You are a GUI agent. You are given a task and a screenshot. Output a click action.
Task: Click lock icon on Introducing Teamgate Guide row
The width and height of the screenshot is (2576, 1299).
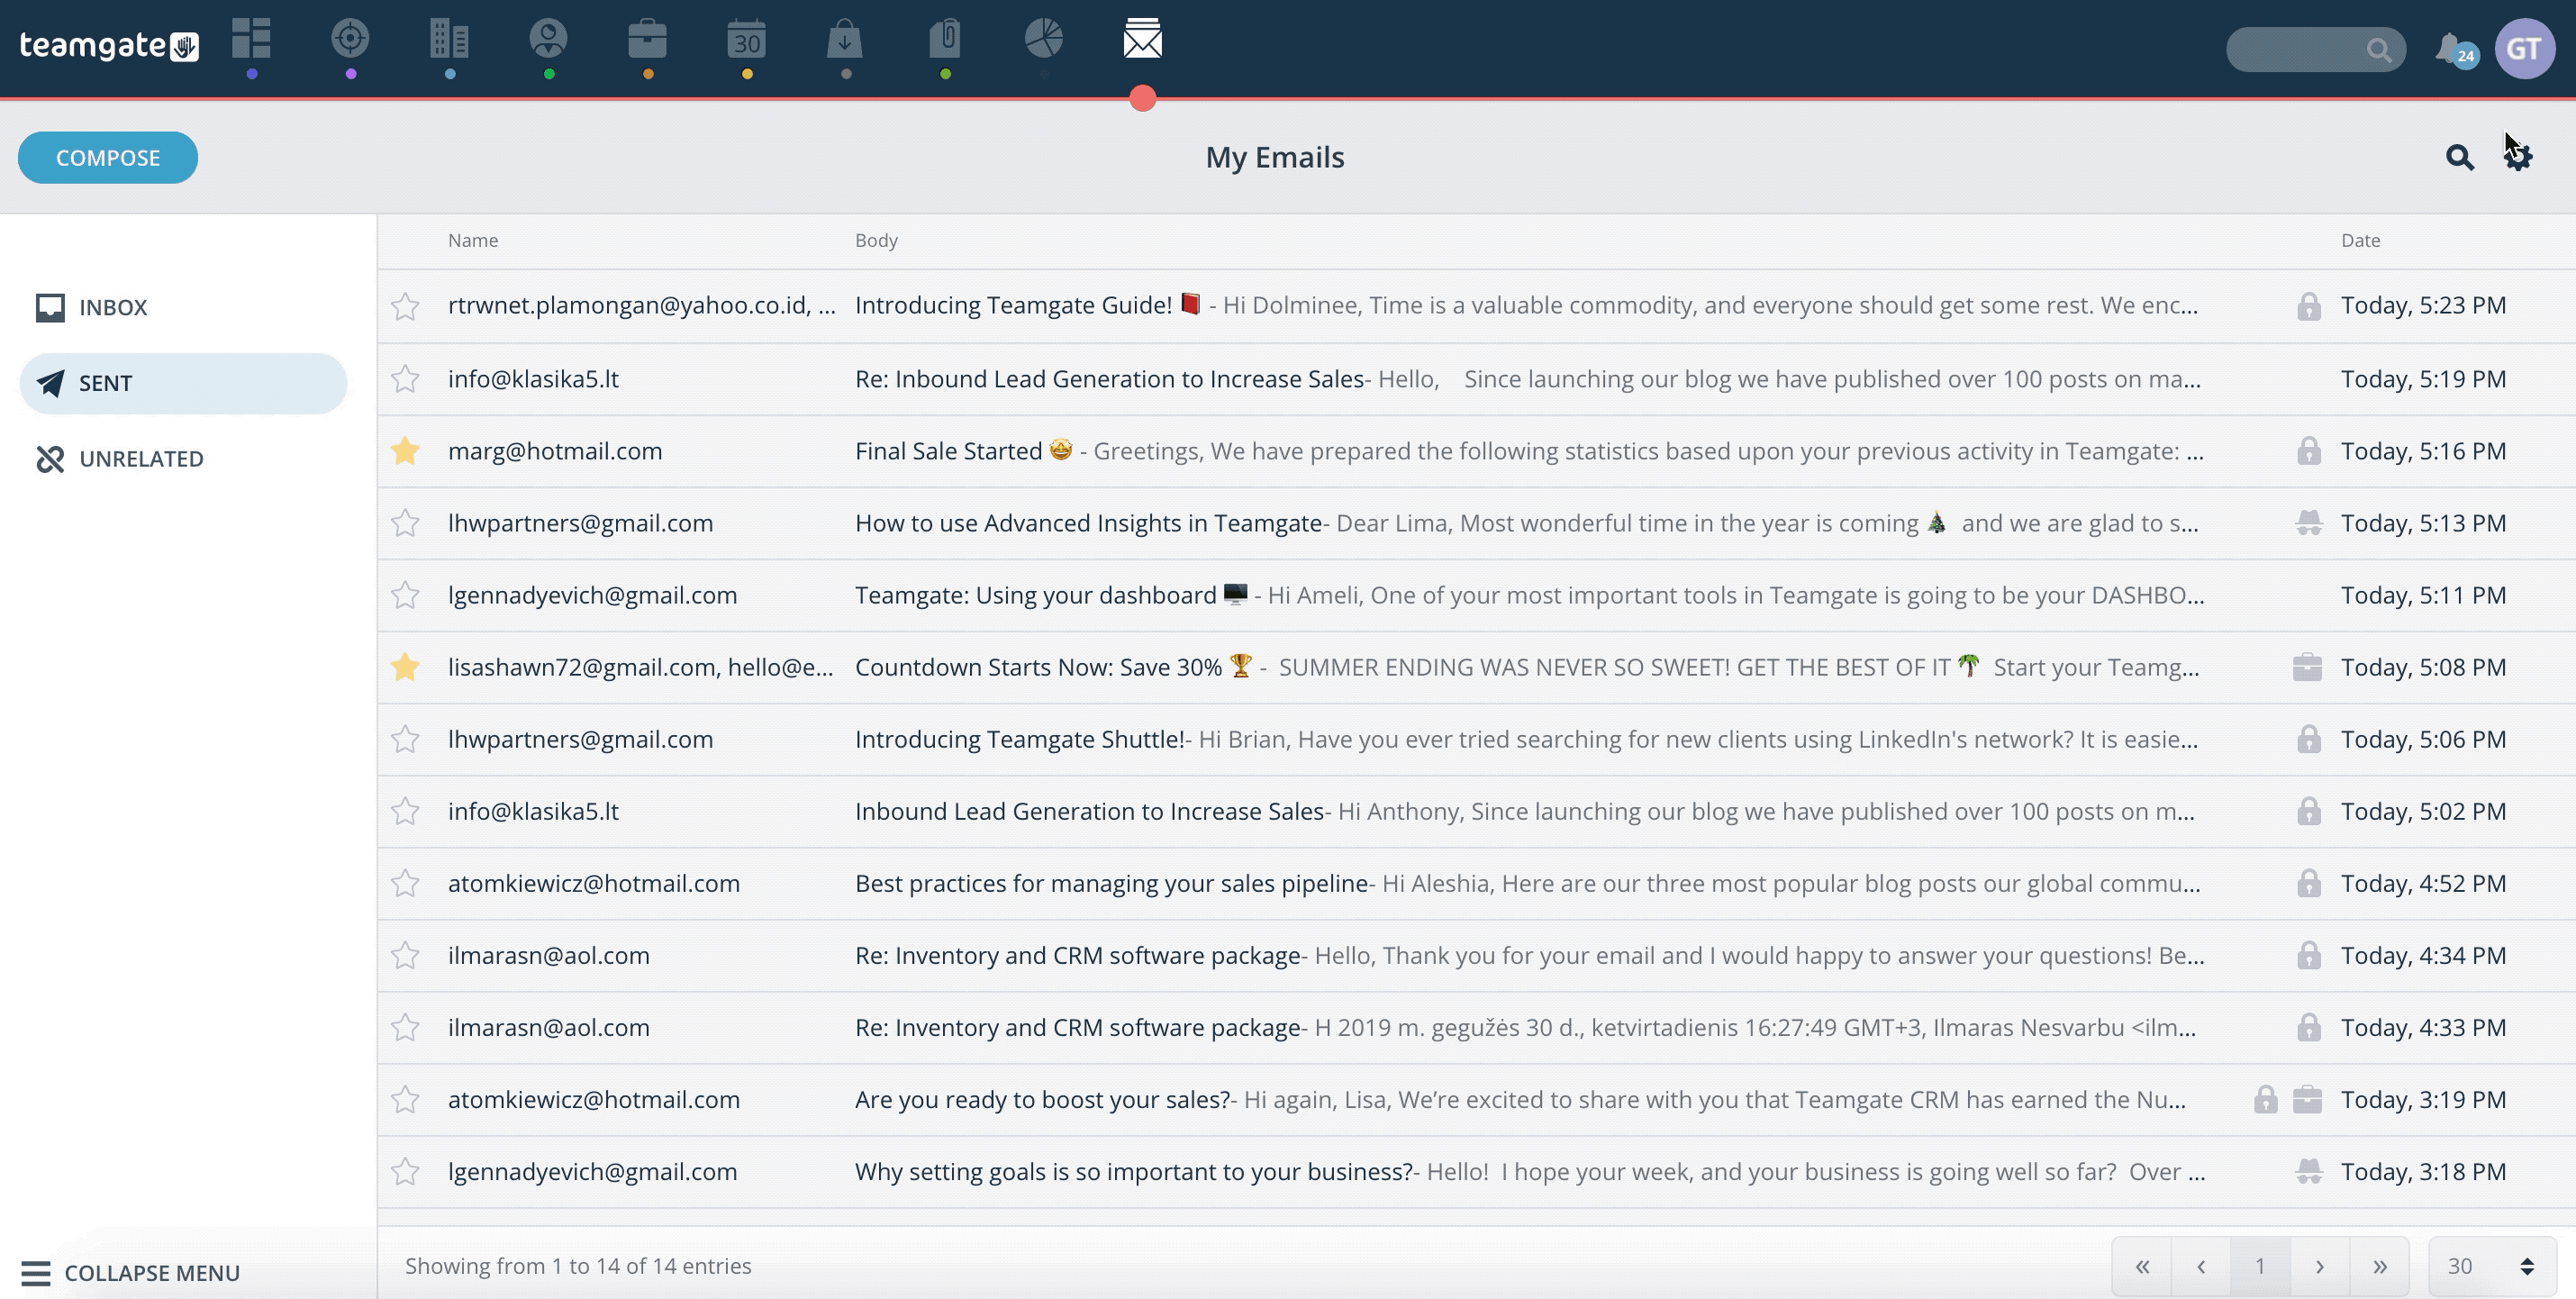pyautogui.click(x=2308, y=306)
